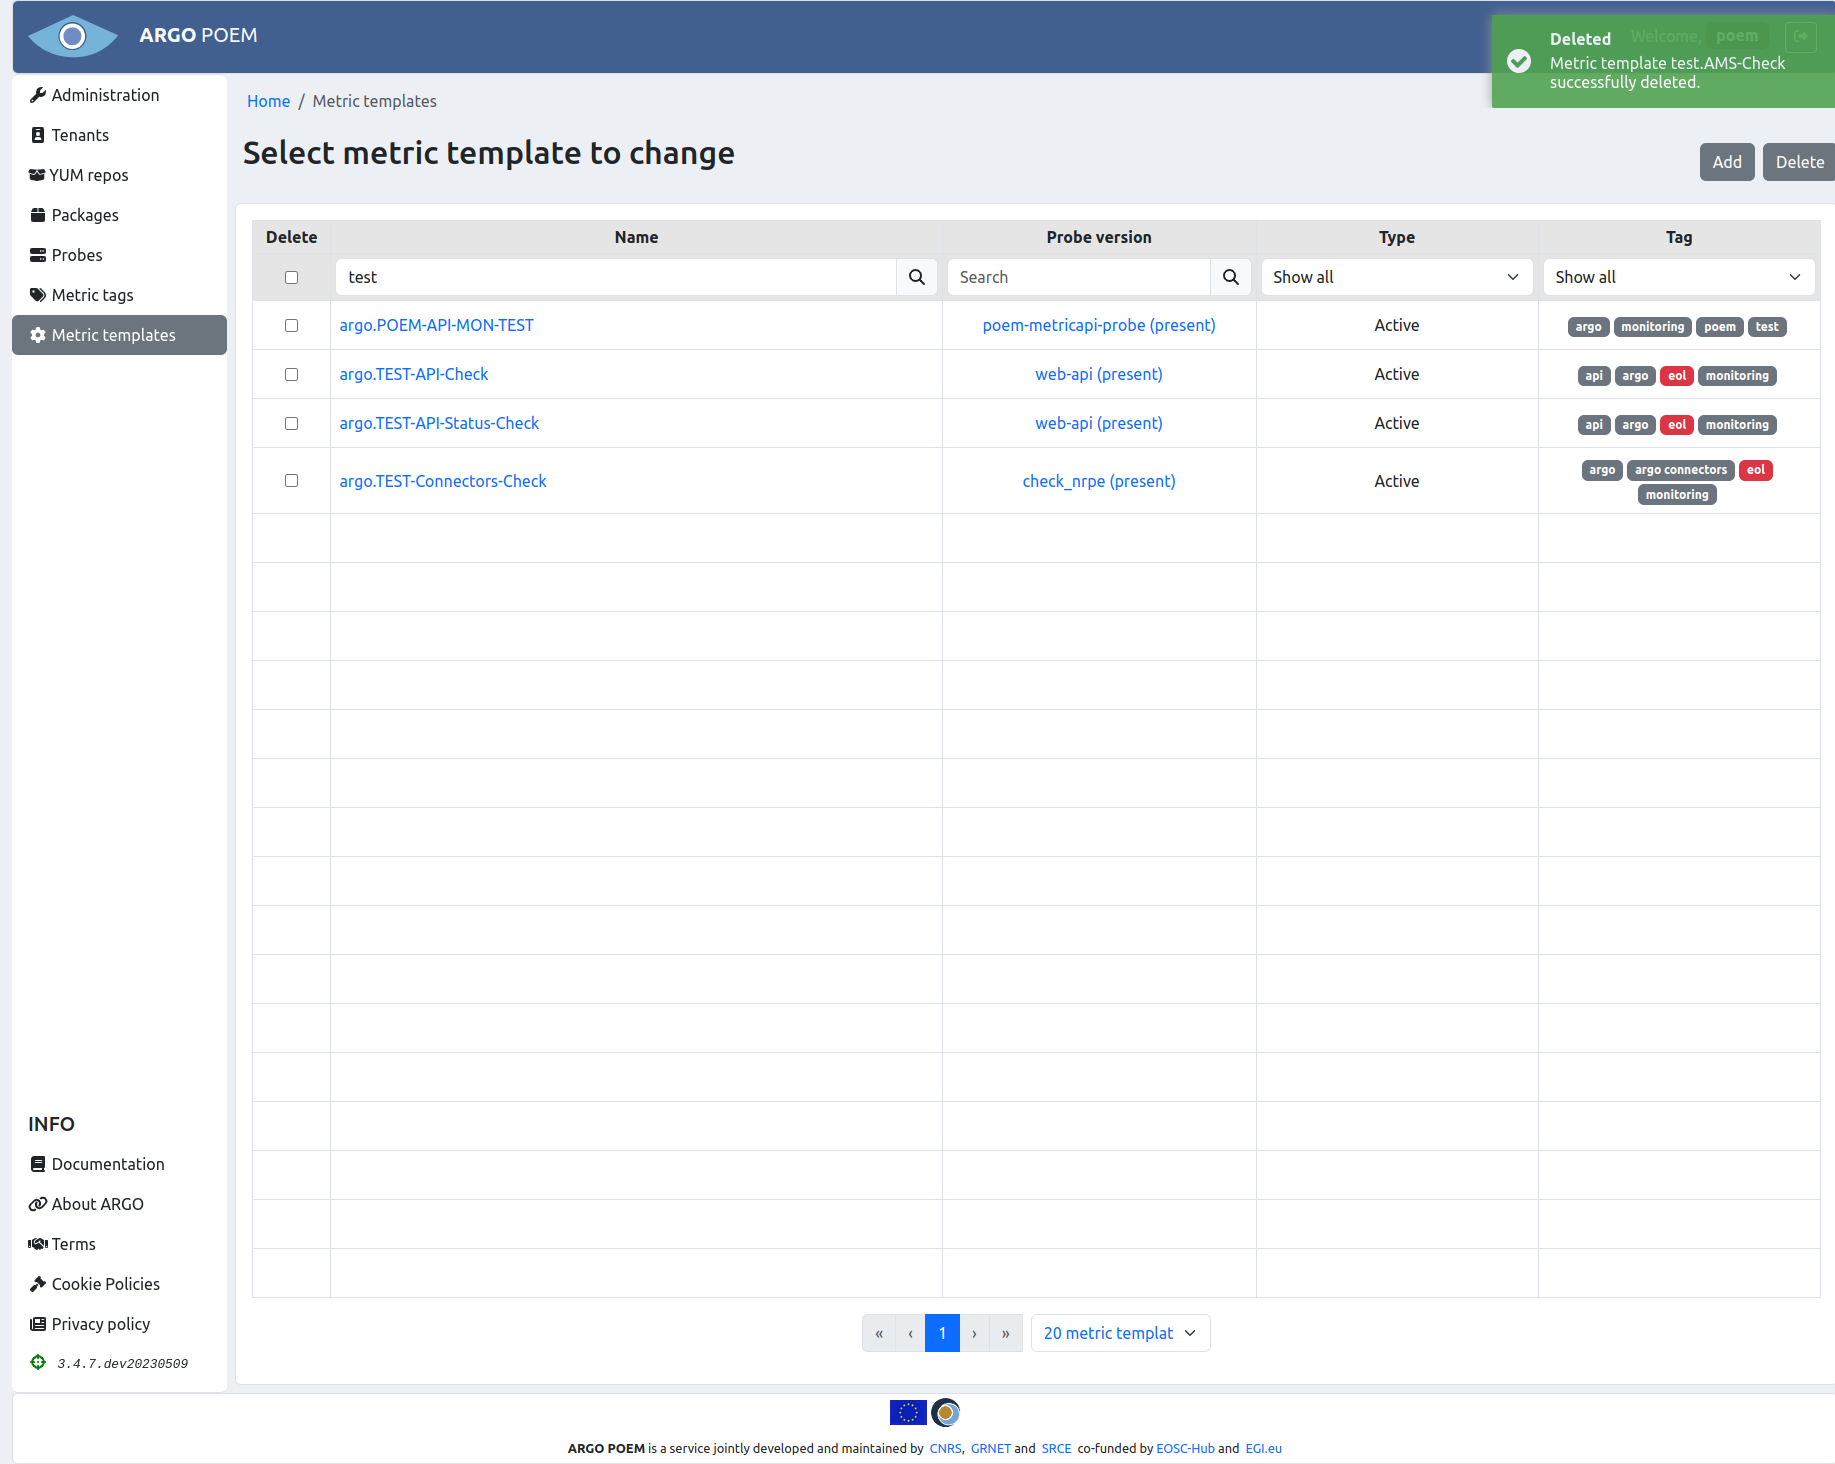Open the Administration section in sidebar
Viewport: 1835px width, 1464px height.
coord(104,95)
